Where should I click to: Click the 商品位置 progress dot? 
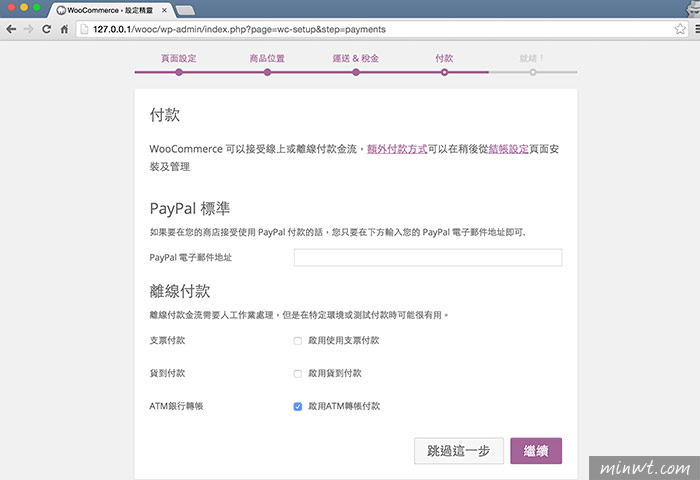tap(267, 72)
